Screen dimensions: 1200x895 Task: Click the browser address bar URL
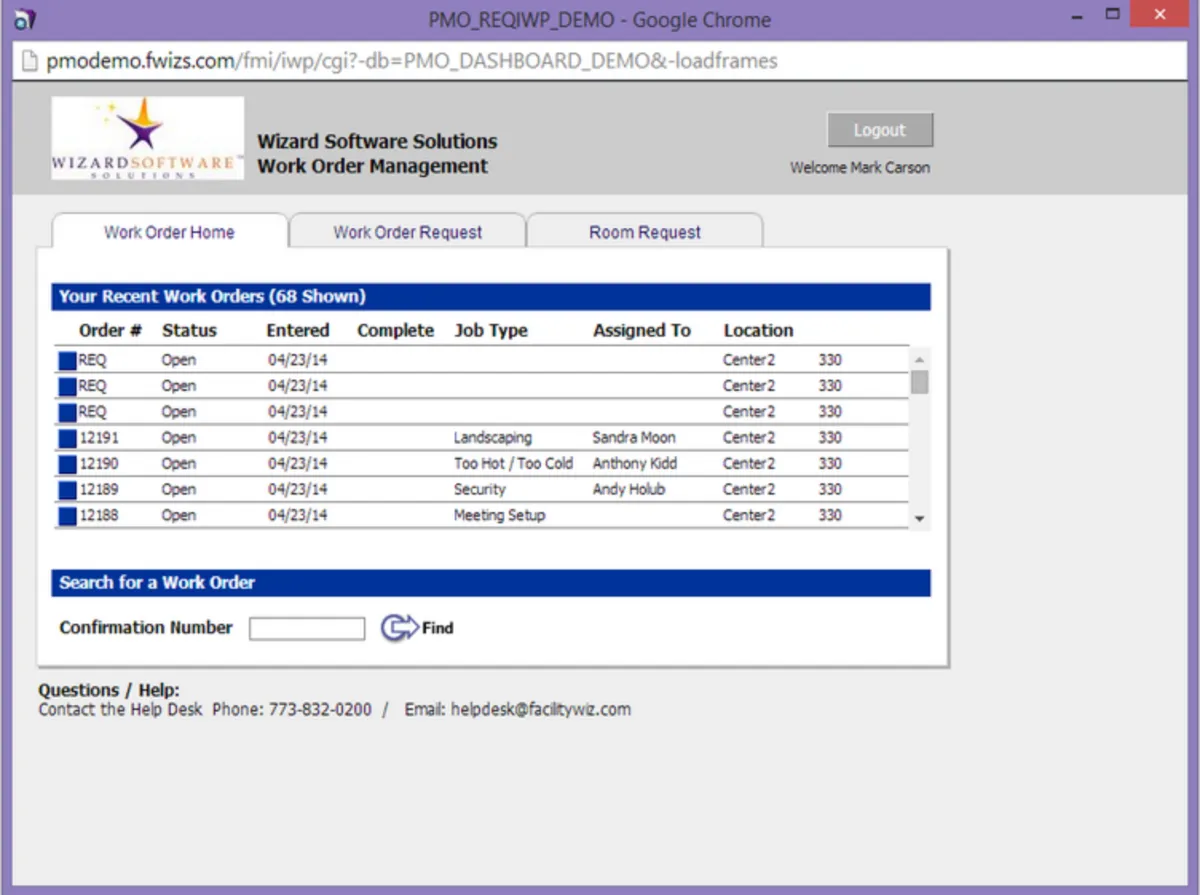[x=412, y=62]
